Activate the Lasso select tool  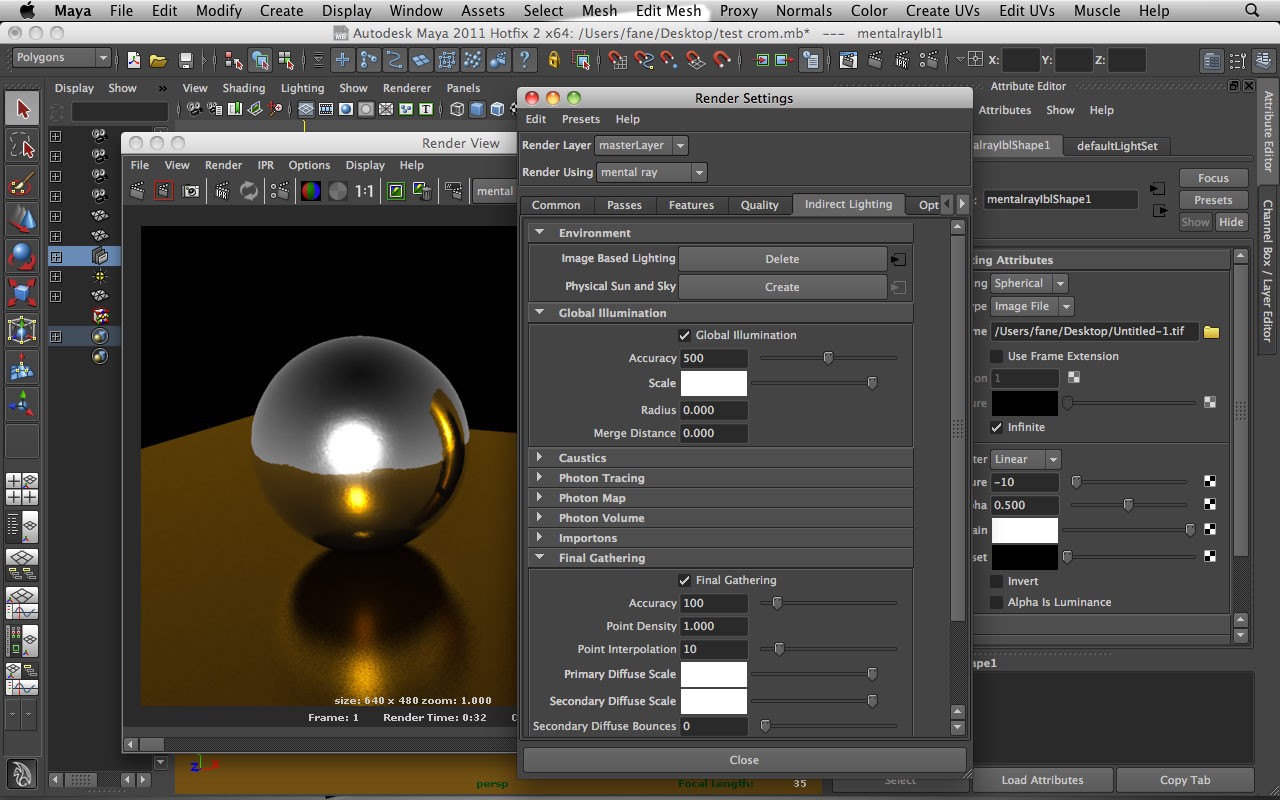(22, 147)
